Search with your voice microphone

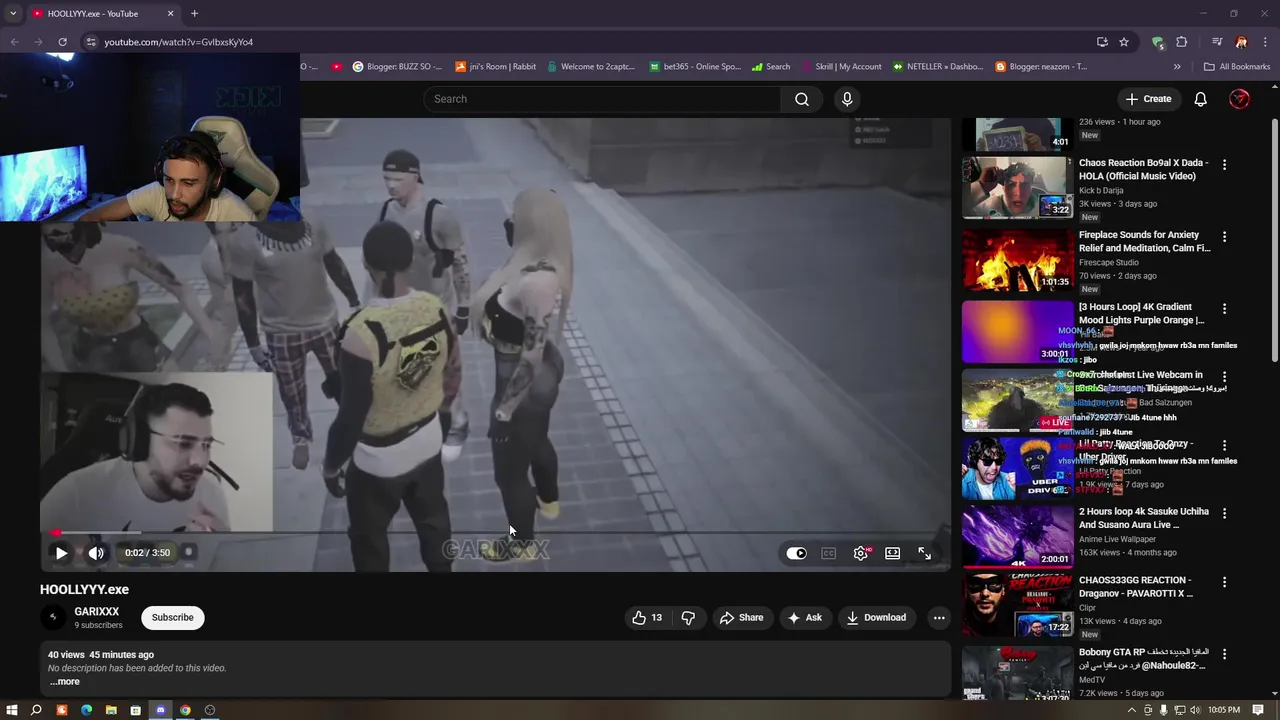[x=847, y=99]
